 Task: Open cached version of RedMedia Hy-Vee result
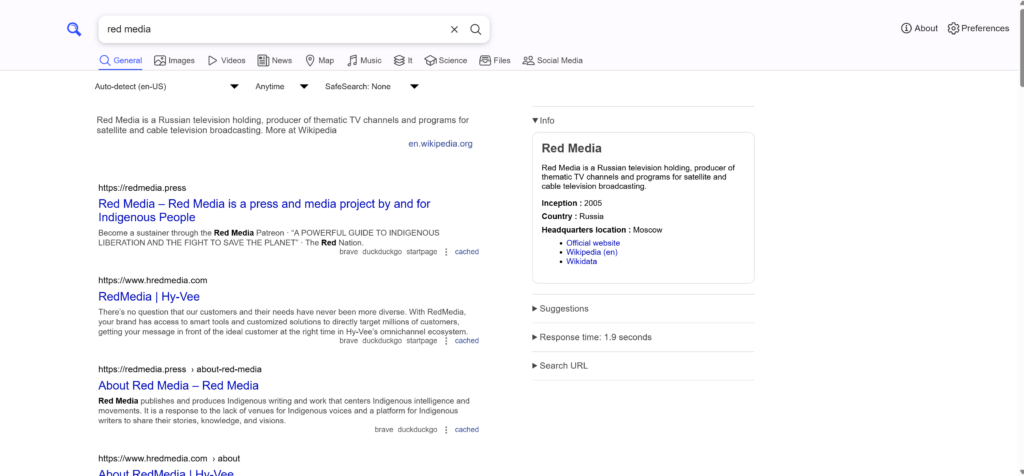click(467, 341)
